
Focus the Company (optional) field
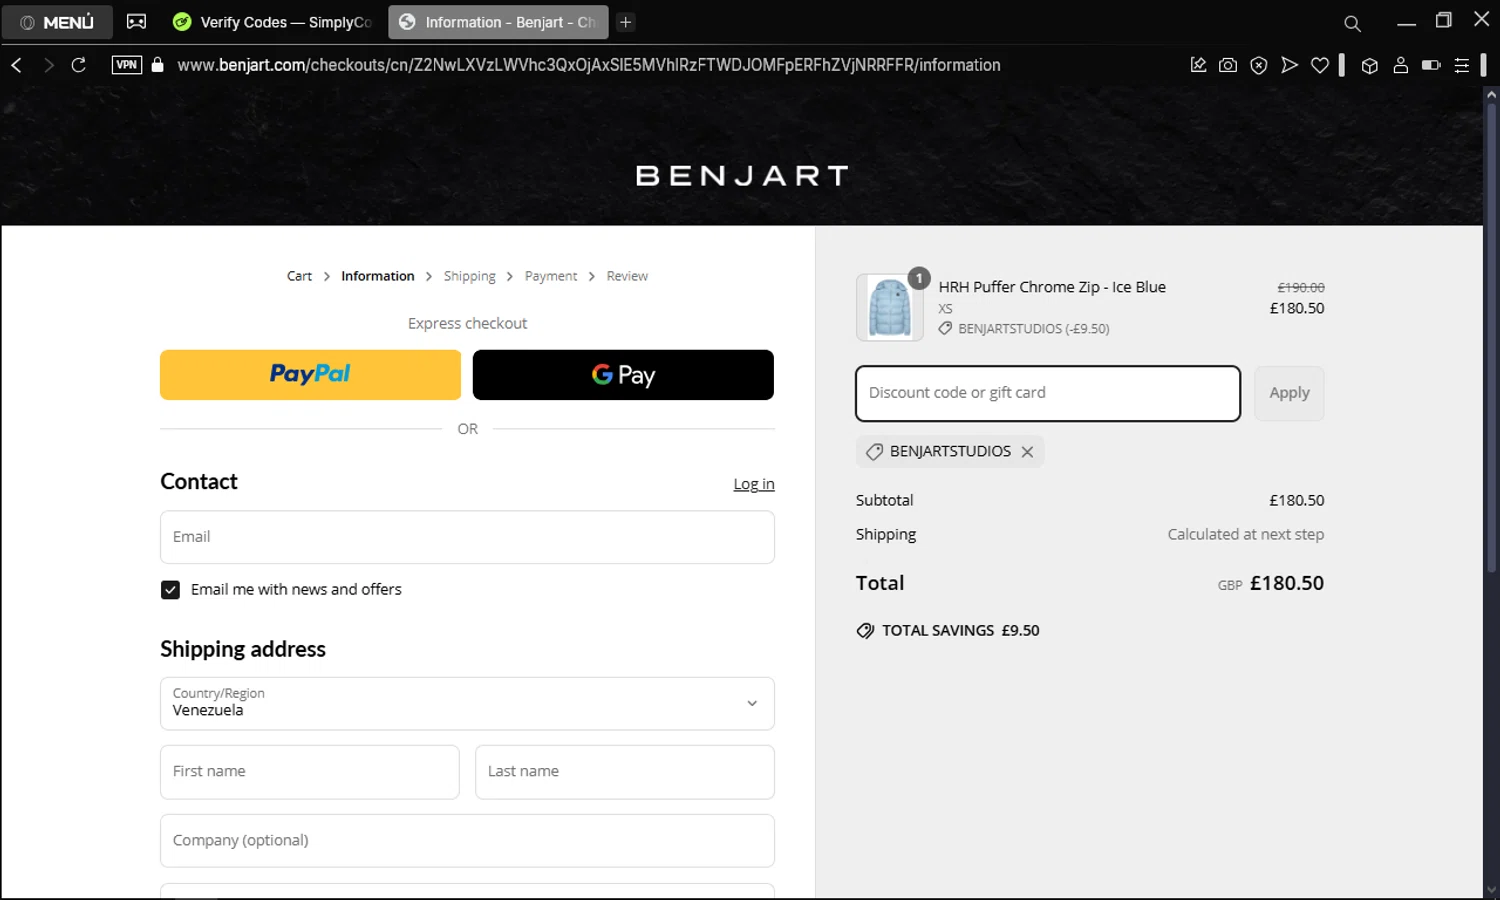(x=467, y=841)
